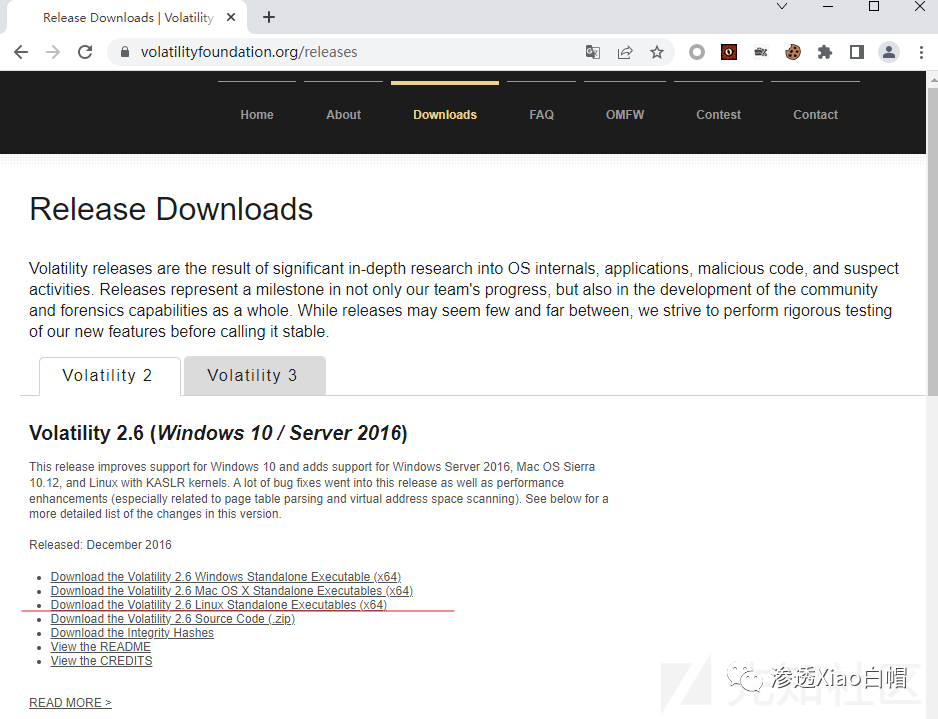938x719 pixels.
Task: Click the Volatility 2.6 section heading
Action: pyautogui.click(x=218, y=432)
